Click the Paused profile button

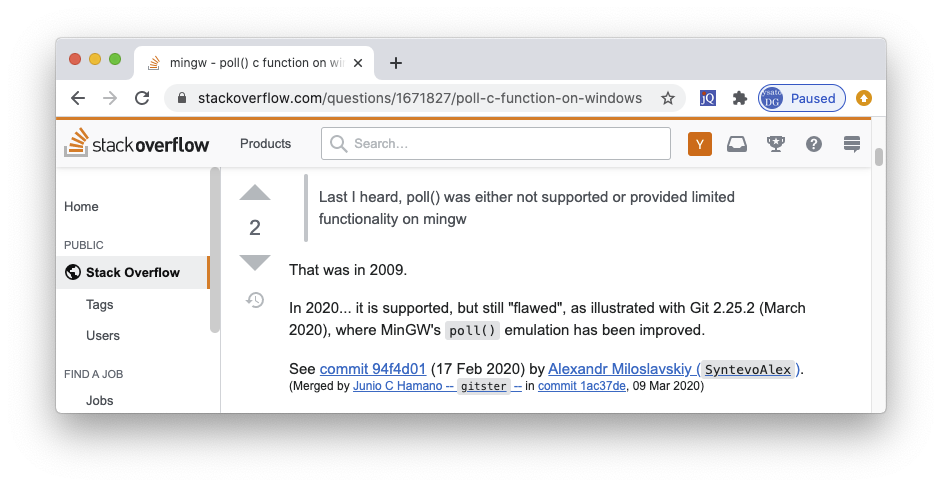tap(802, 98)
